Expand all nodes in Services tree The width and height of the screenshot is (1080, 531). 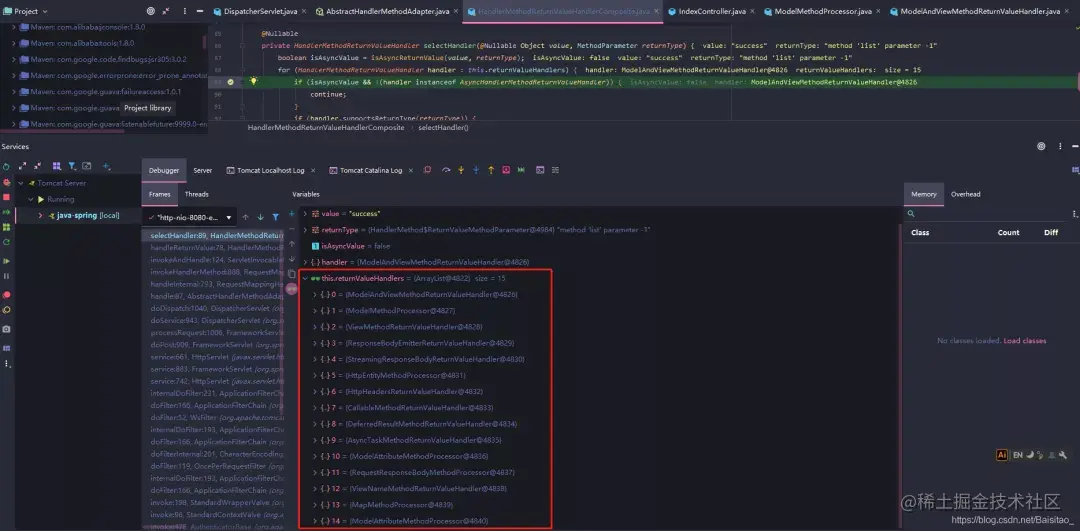click(23, 167)
